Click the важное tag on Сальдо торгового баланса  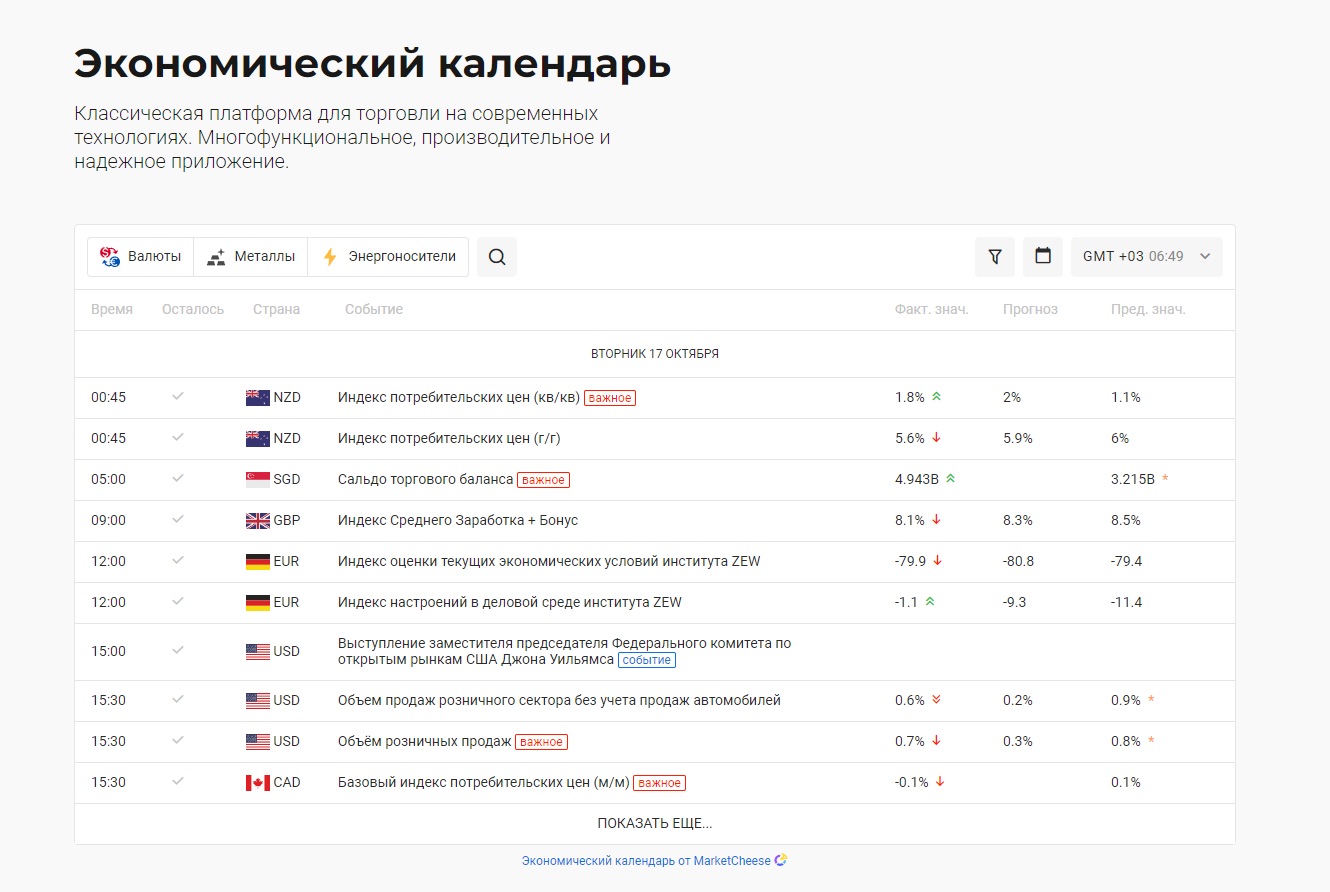544,480
